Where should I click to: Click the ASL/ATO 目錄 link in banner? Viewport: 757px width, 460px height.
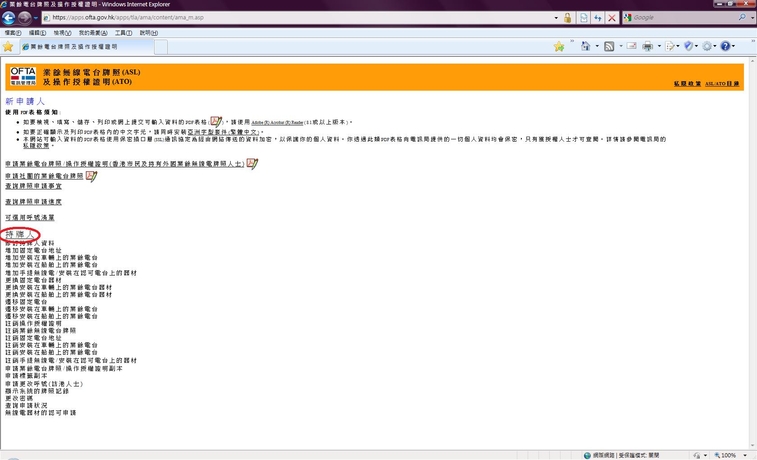(722, 84)
